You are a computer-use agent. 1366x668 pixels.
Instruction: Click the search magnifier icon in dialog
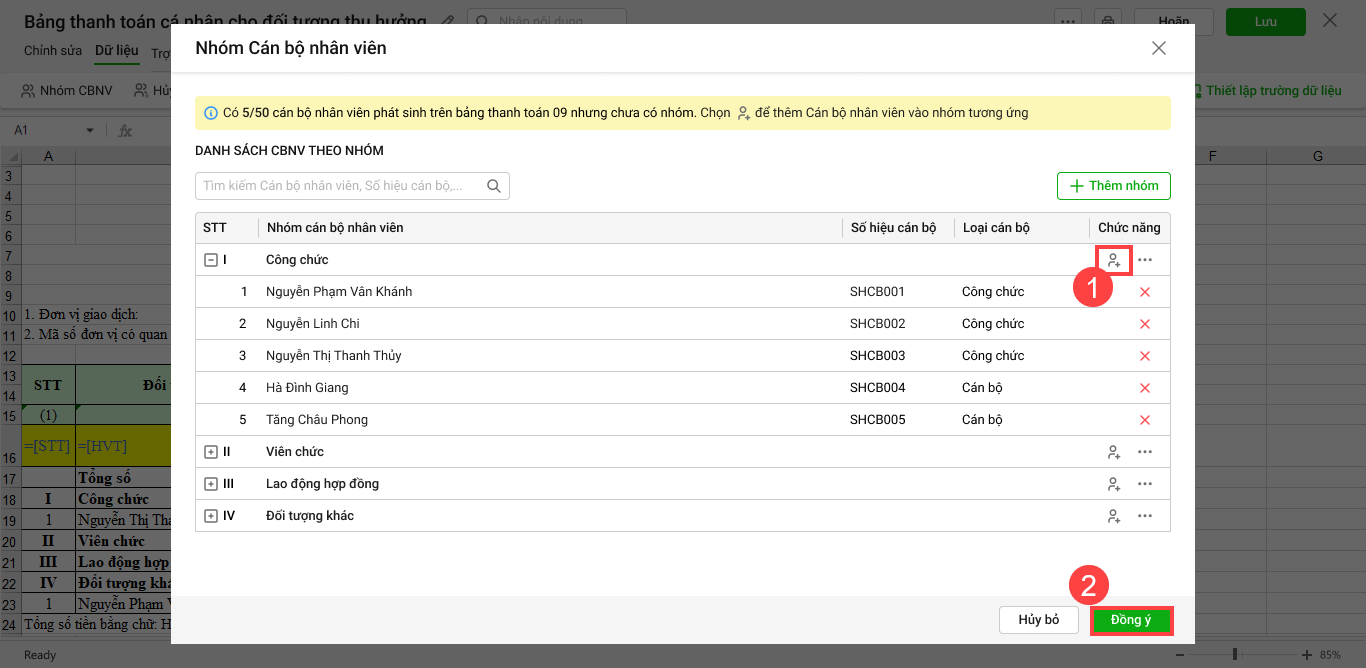(x=494, y=186)
